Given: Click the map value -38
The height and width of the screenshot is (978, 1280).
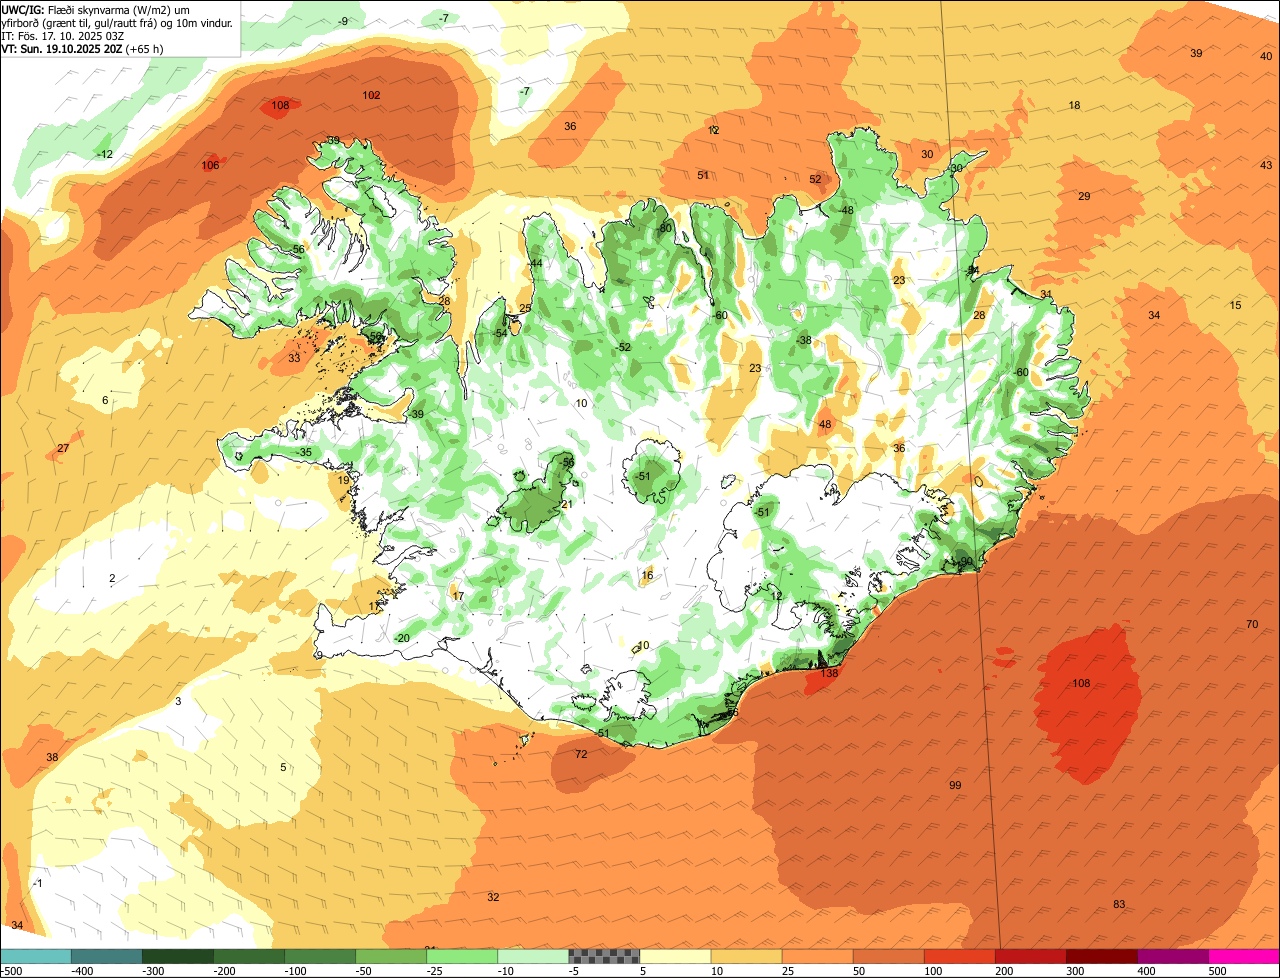Looking at the screenshot, I should (803, 340).
